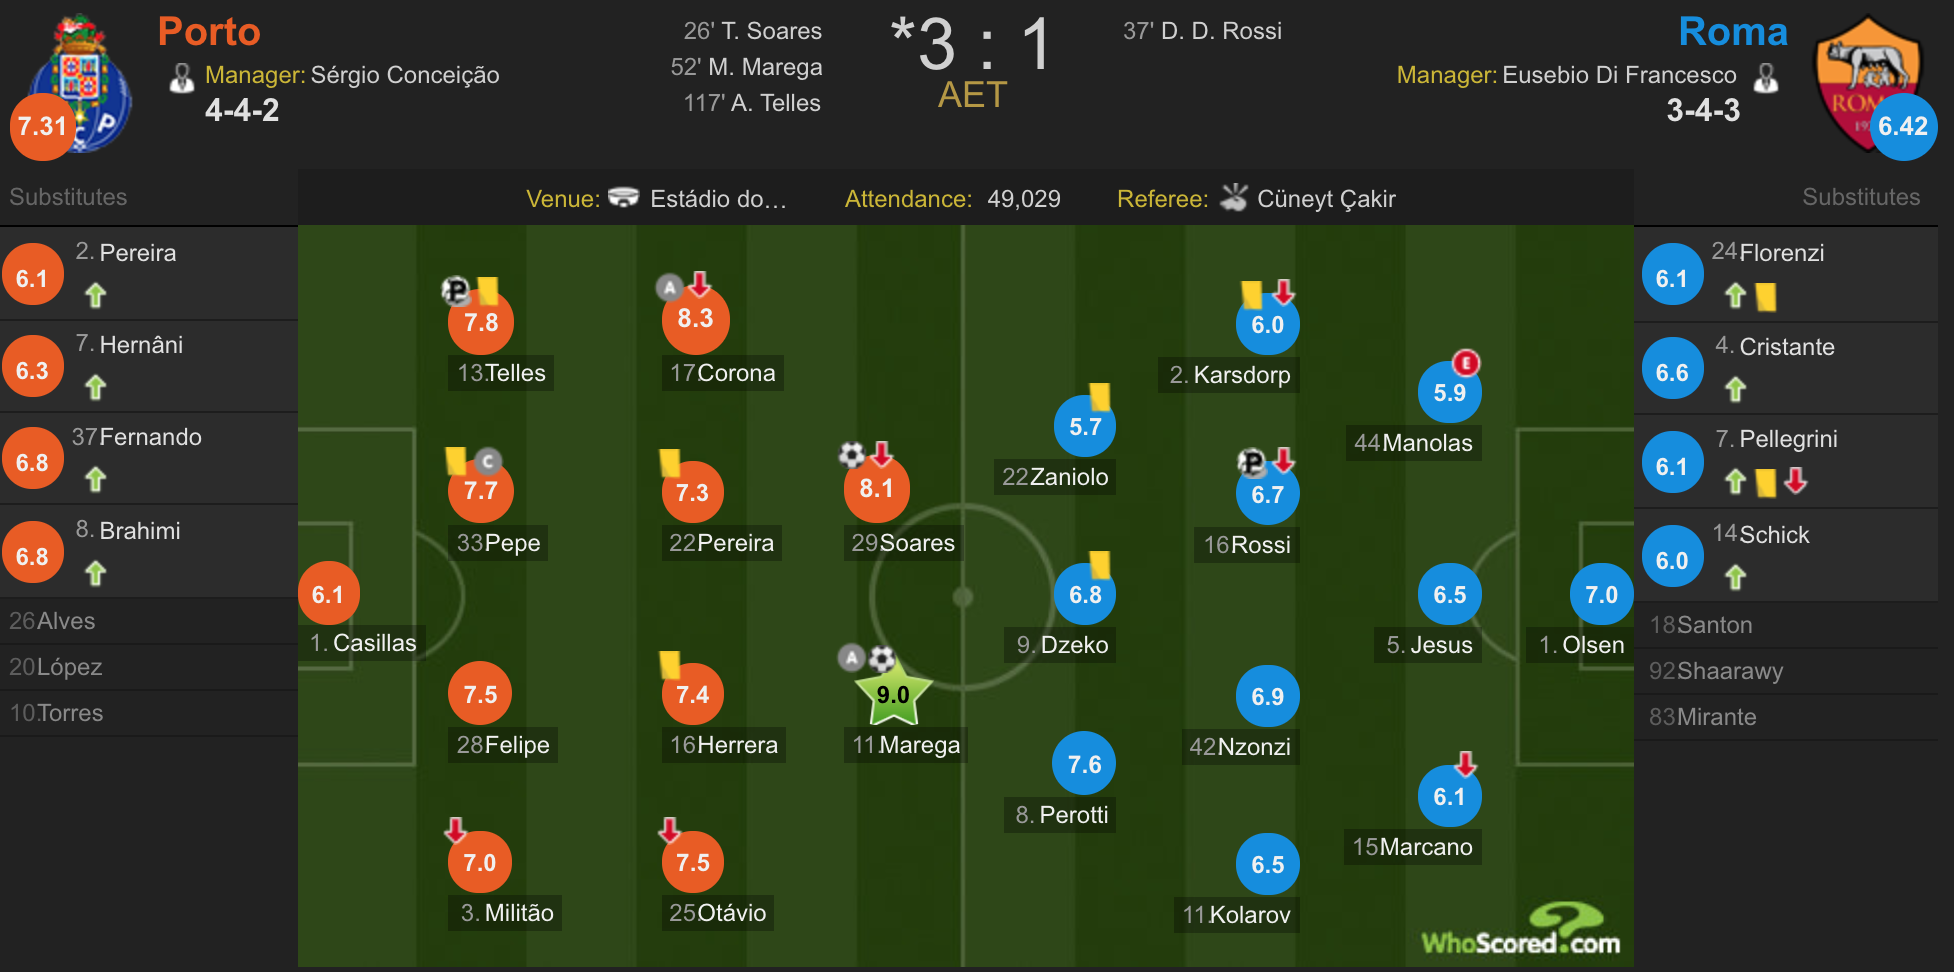Open unused substitute Shaarawy's row

1786,671
